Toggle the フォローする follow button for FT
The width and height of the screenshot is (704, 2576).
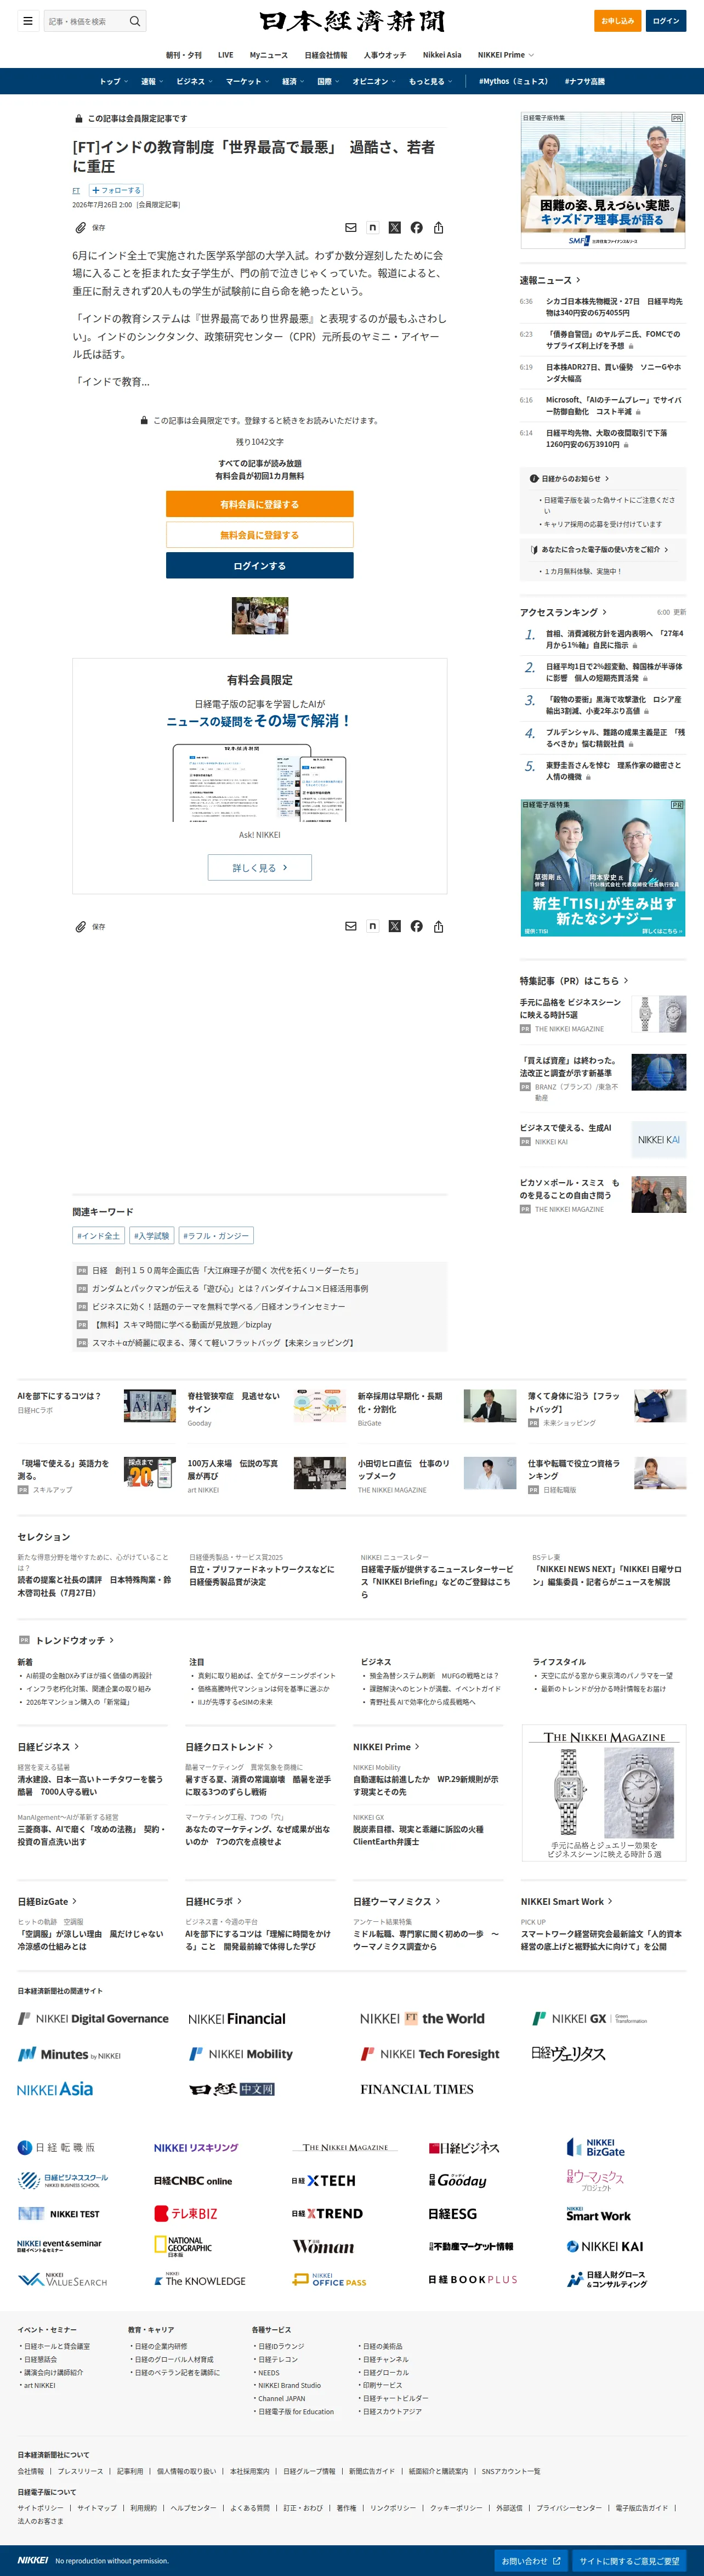pyautogui.click(x=117, y=190)
